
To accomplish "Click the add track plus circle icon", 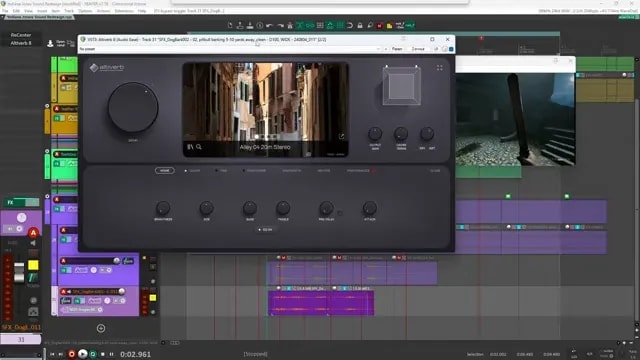I will point(101,328).
